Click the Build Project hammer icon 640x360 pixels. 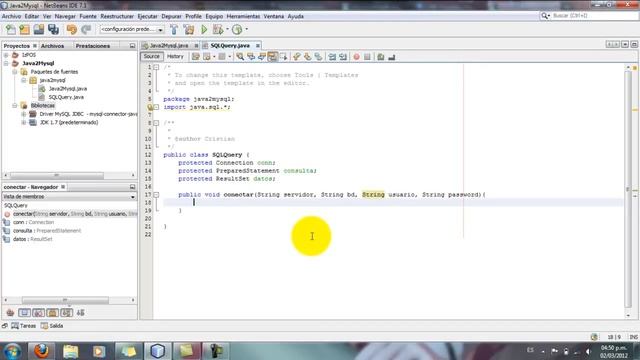point(174,29)
